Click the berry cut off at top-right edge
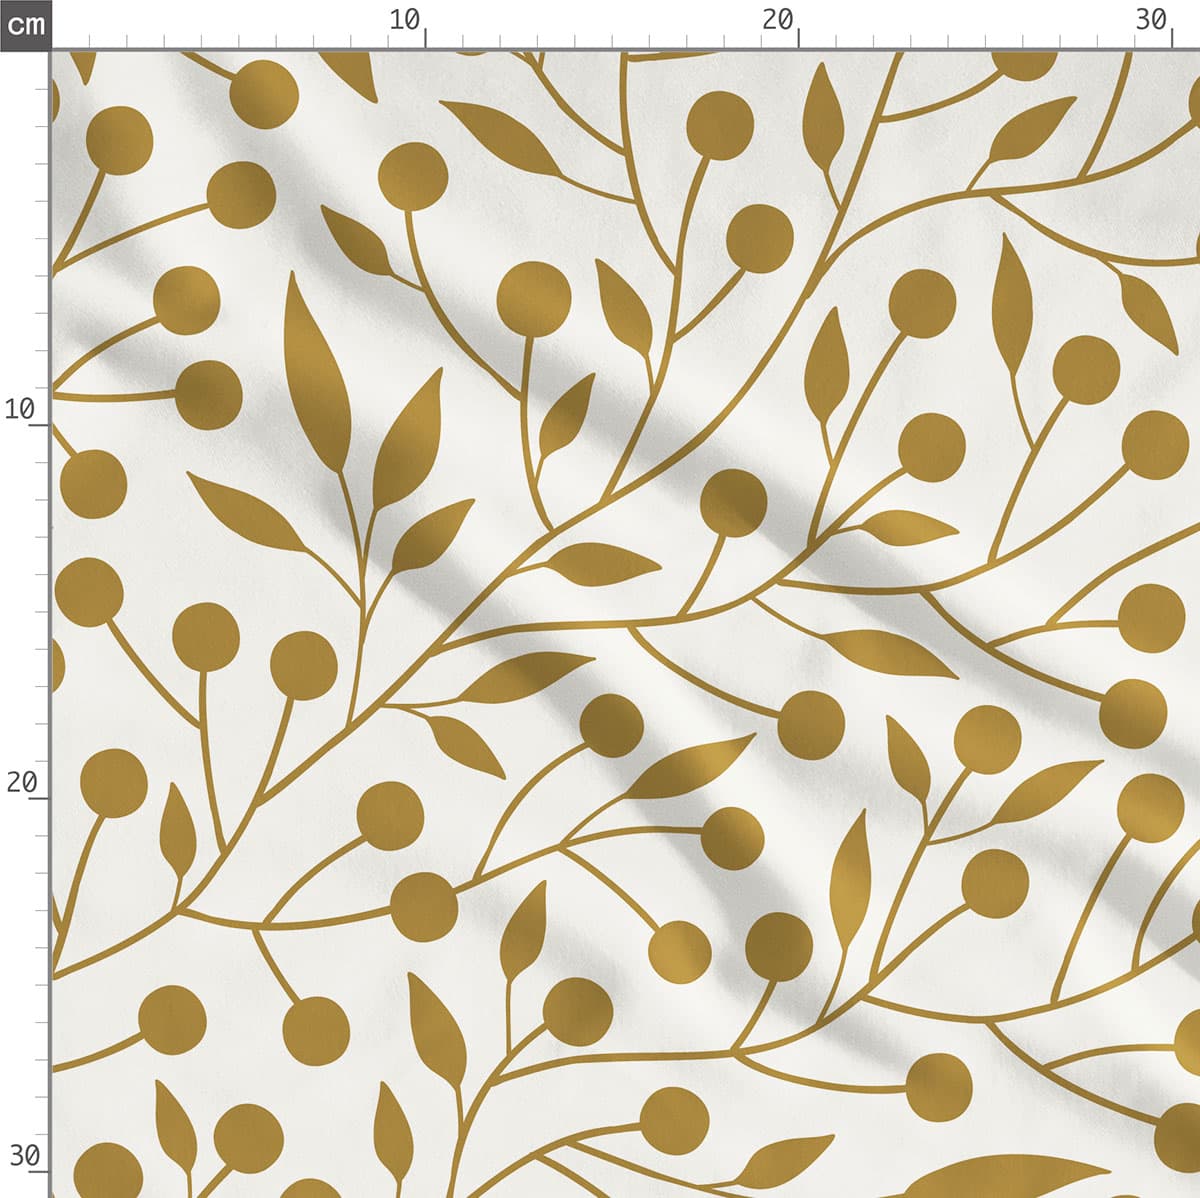1200x1198 pixels. click(x=1025, y=62)
